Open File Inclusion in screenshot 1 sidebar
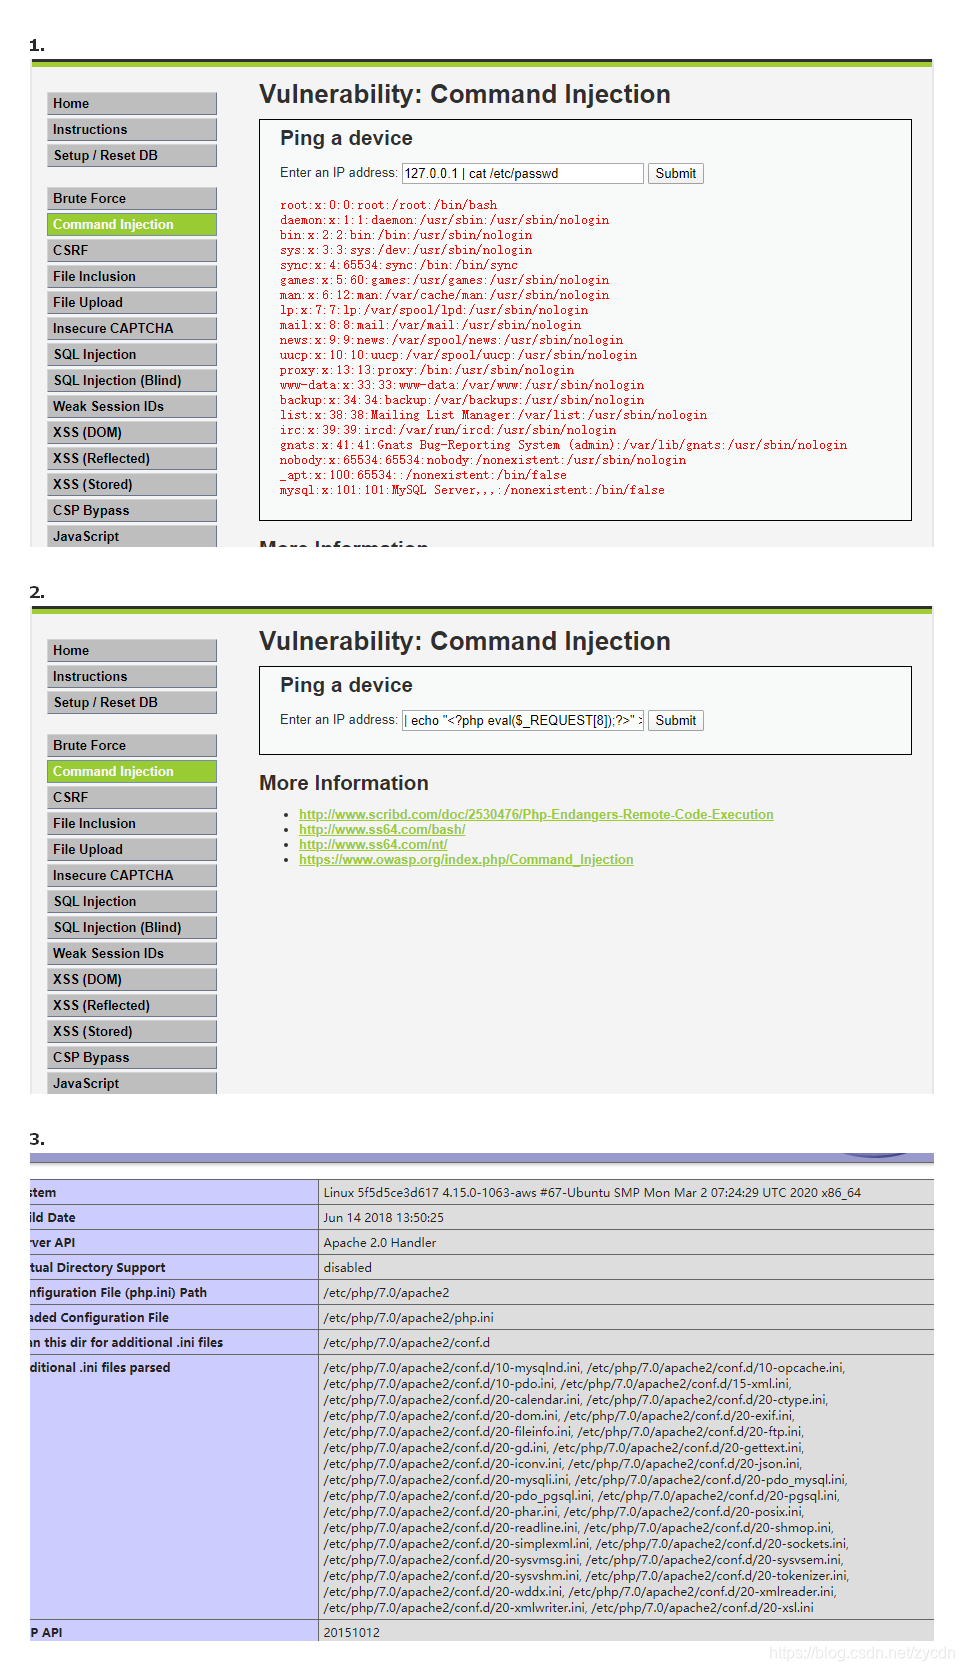 tap(131, 276)
